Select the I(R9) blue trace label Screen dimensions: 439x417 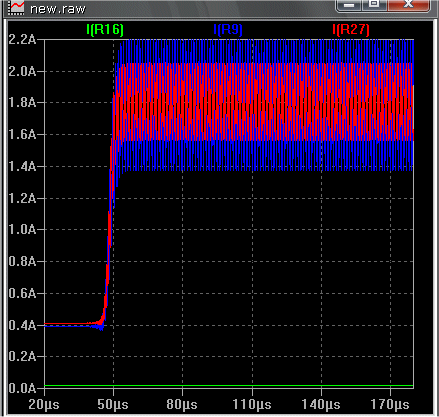[228, 30]
